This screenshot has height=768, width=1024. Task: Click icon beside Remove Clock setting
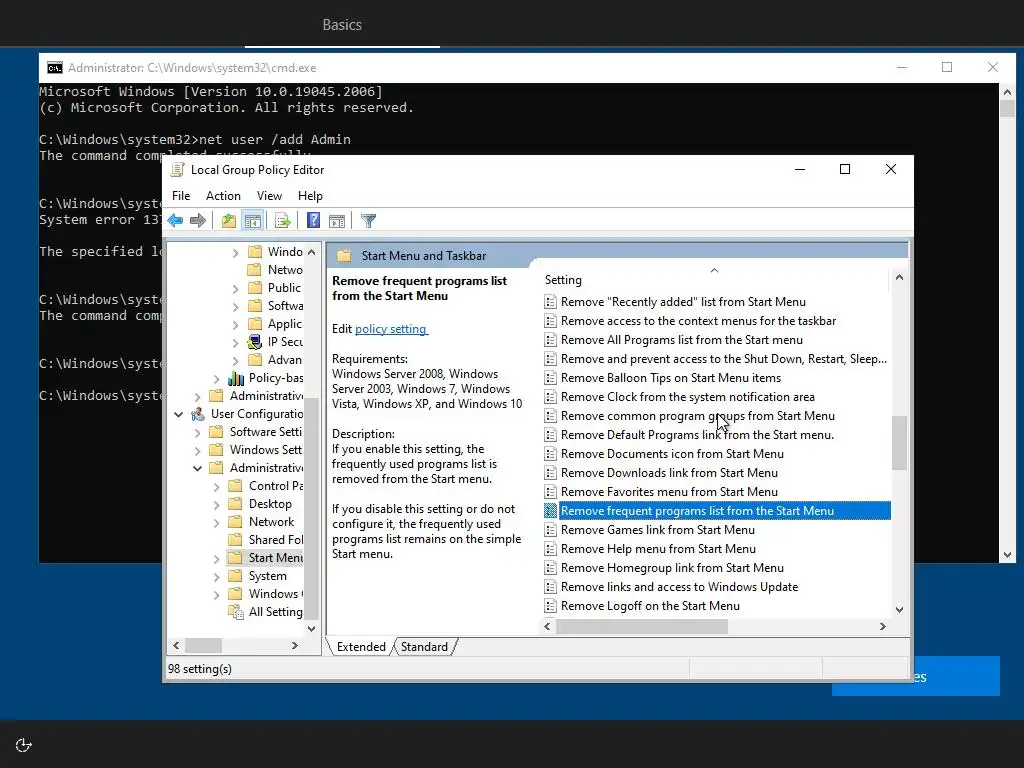point(551,397)
